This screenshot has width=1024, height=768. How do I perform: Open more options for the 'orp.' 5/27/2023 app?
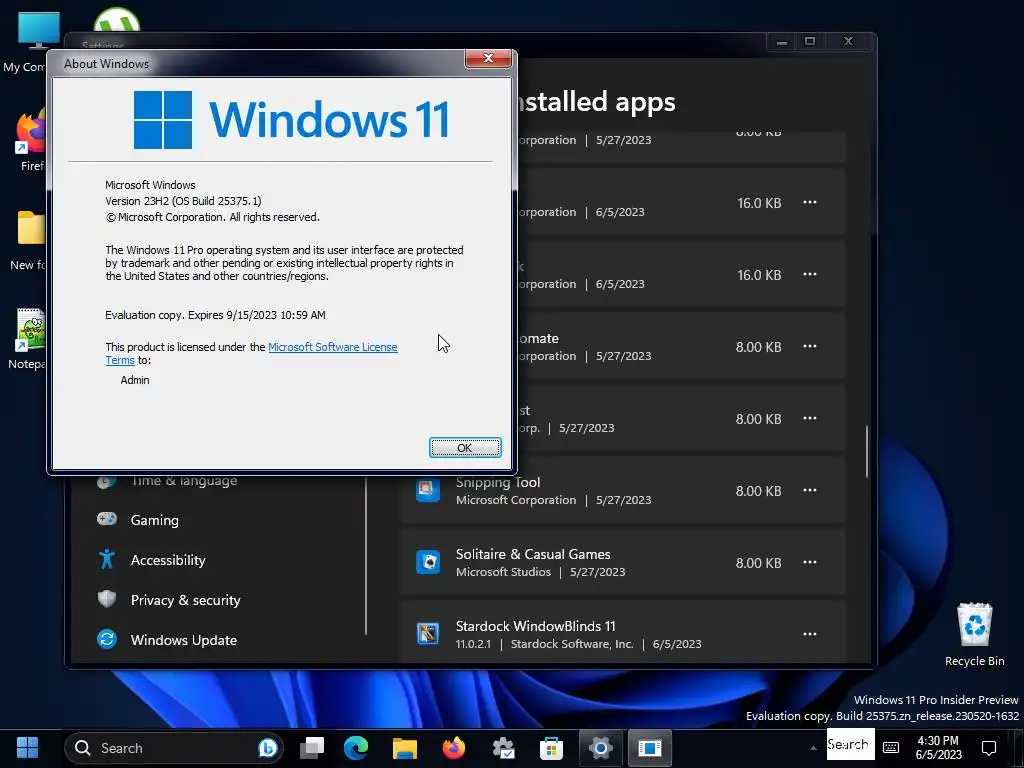tap(810, 418)
